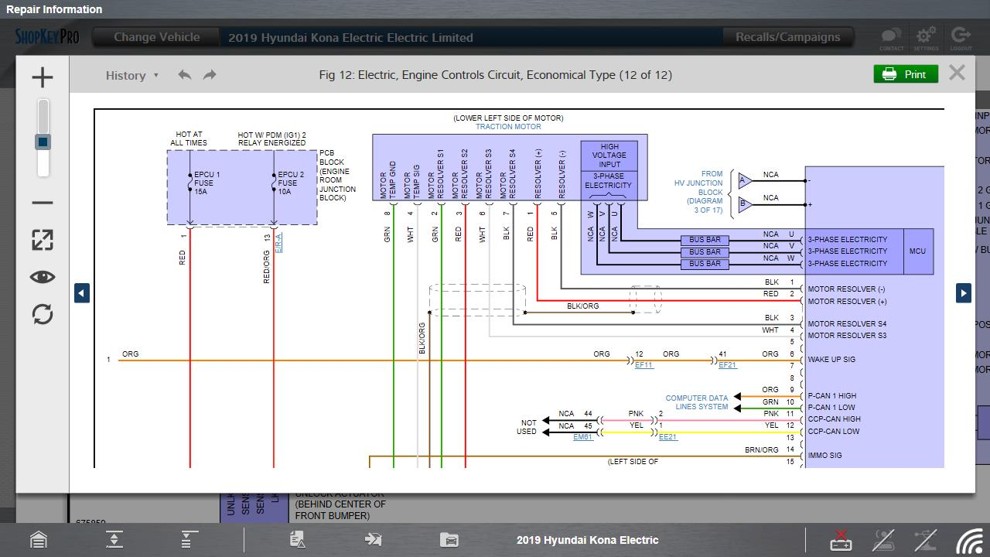
Task: Click the back arrow beside History
Action: [x=184, y=75]
